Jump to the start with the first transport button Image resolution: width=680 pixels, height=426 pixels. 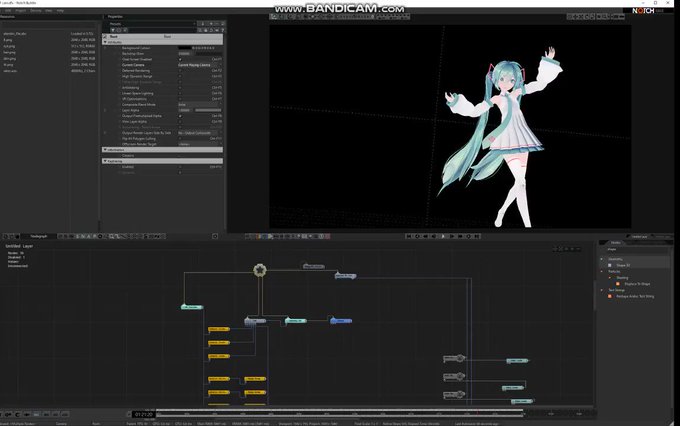click(x=409, y=236)
